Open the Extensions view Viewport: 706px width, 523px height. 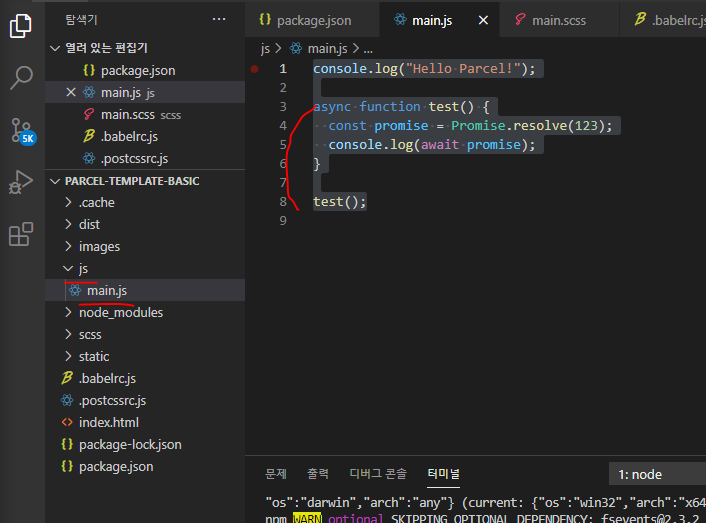point(21,234)
